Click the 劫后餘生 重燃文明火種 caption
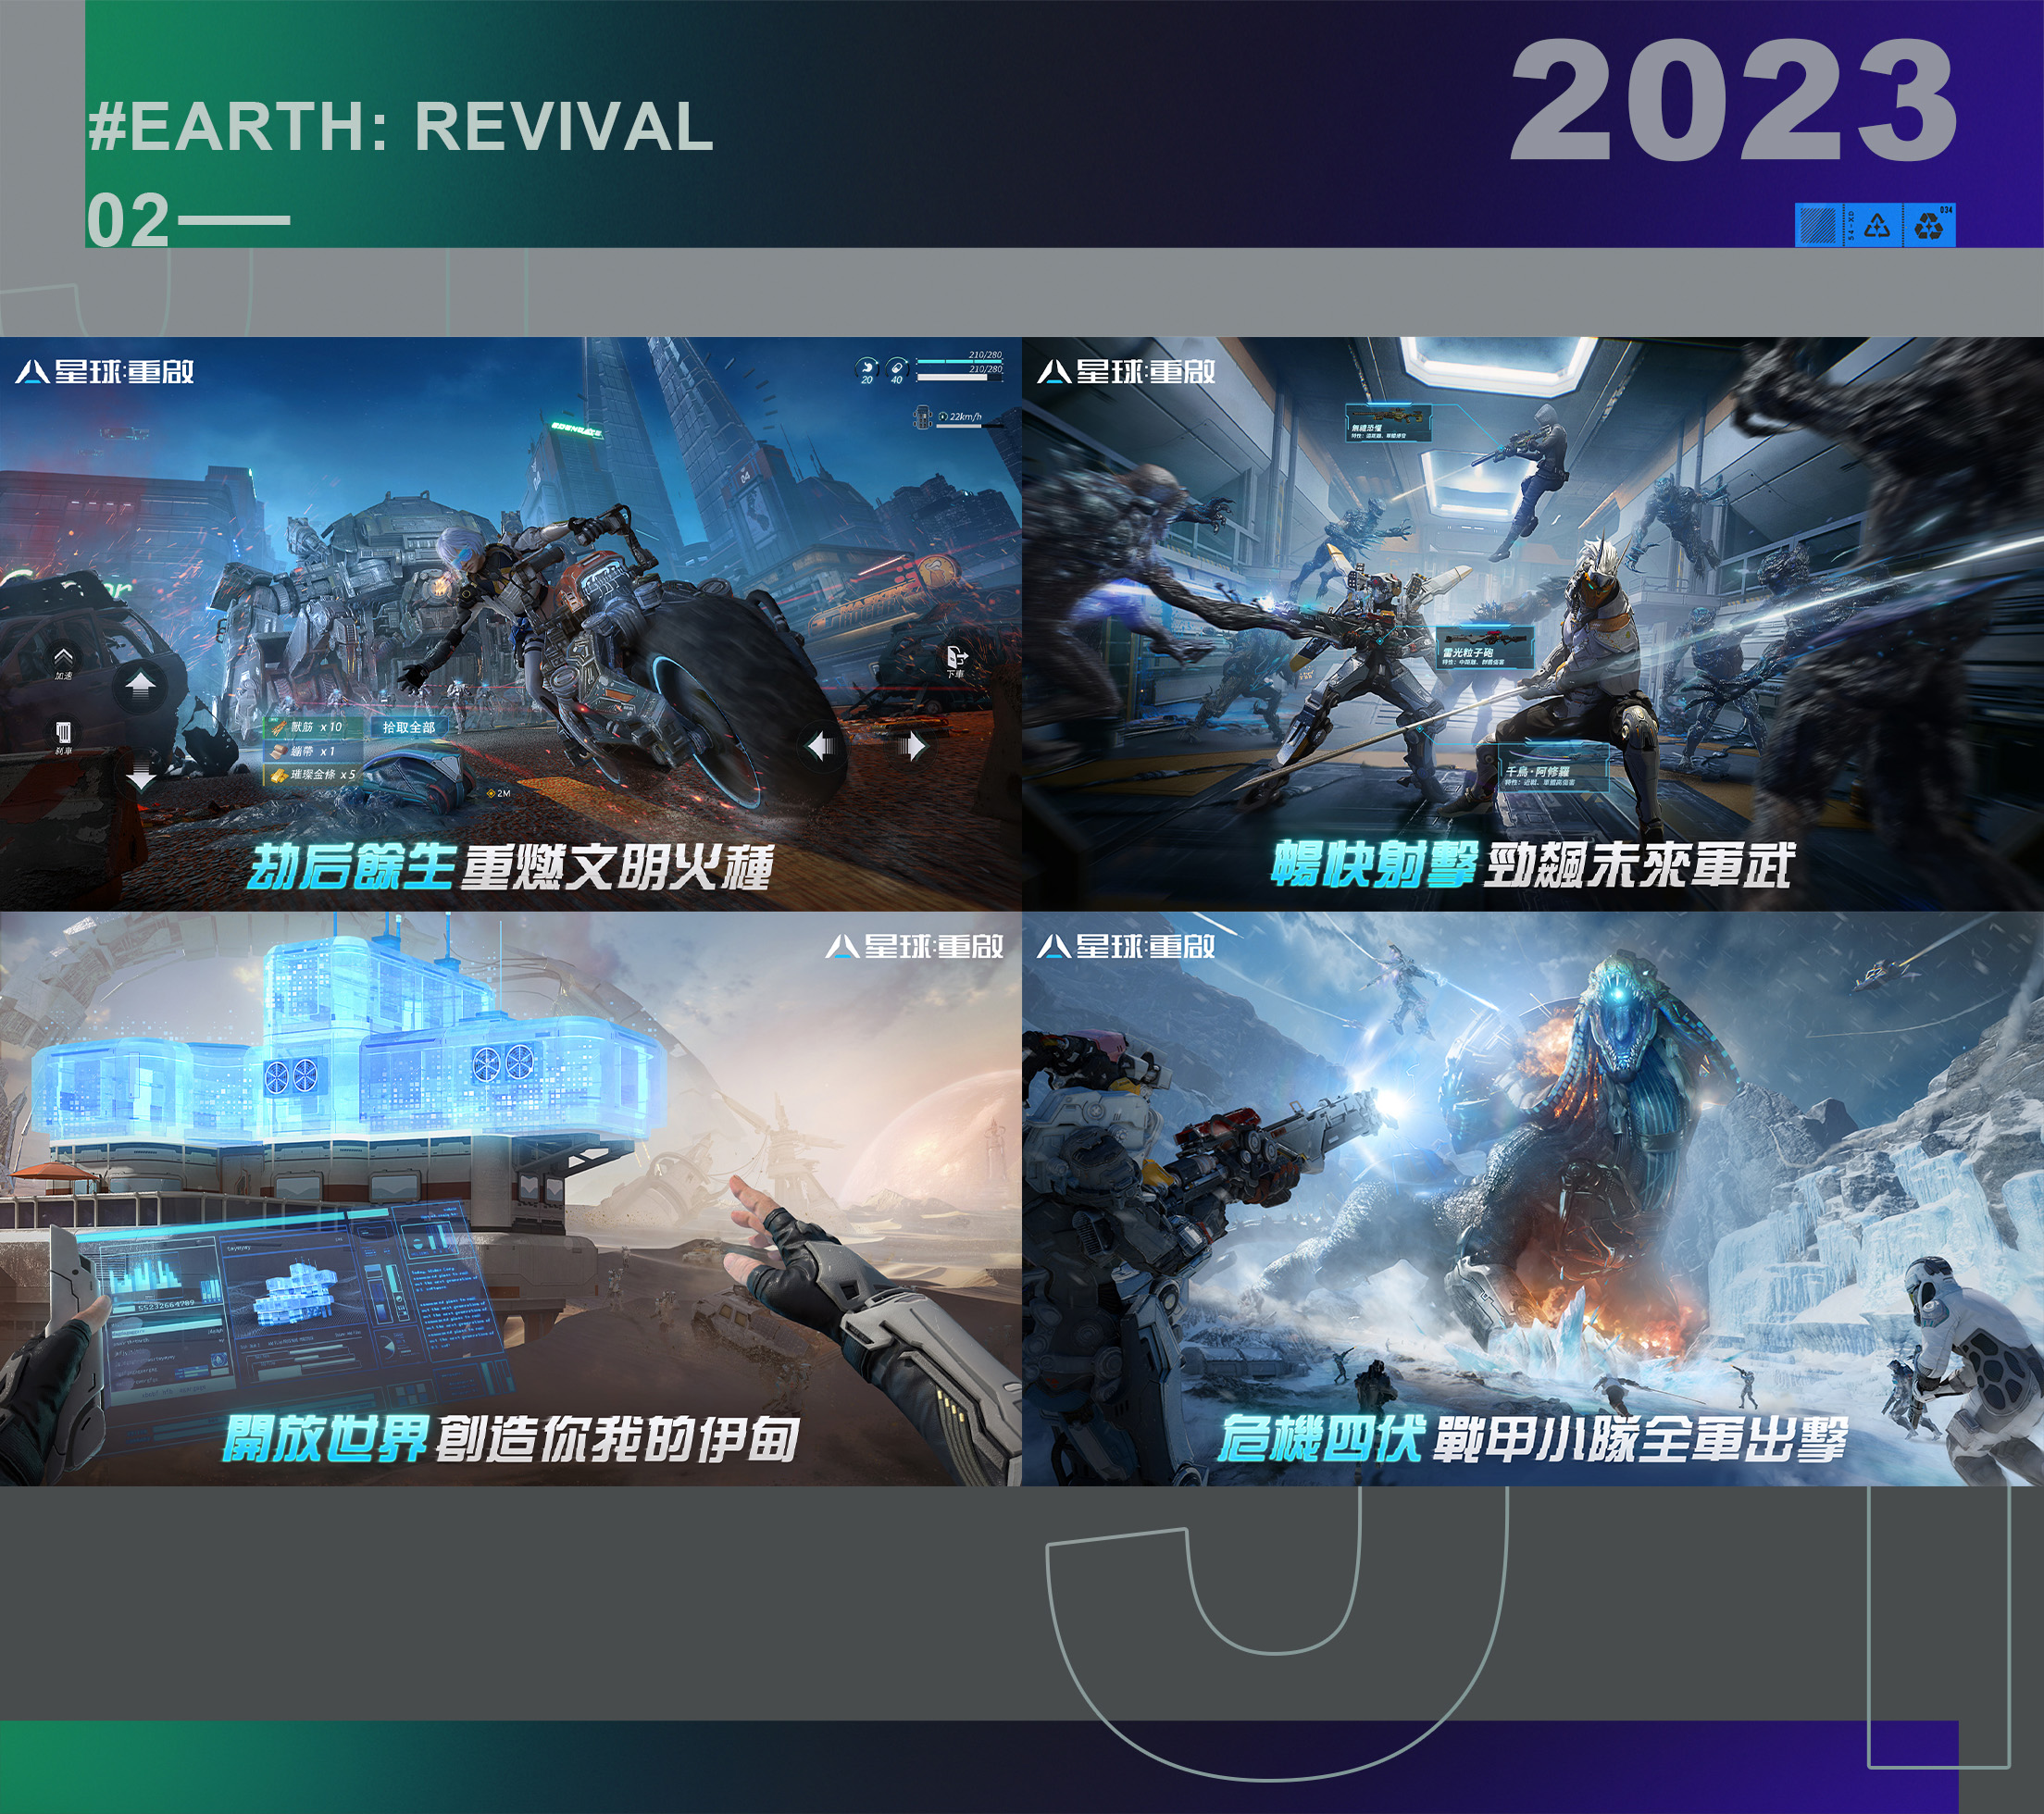Viewport: 2044px width, 1814px height. click(510, 866)
